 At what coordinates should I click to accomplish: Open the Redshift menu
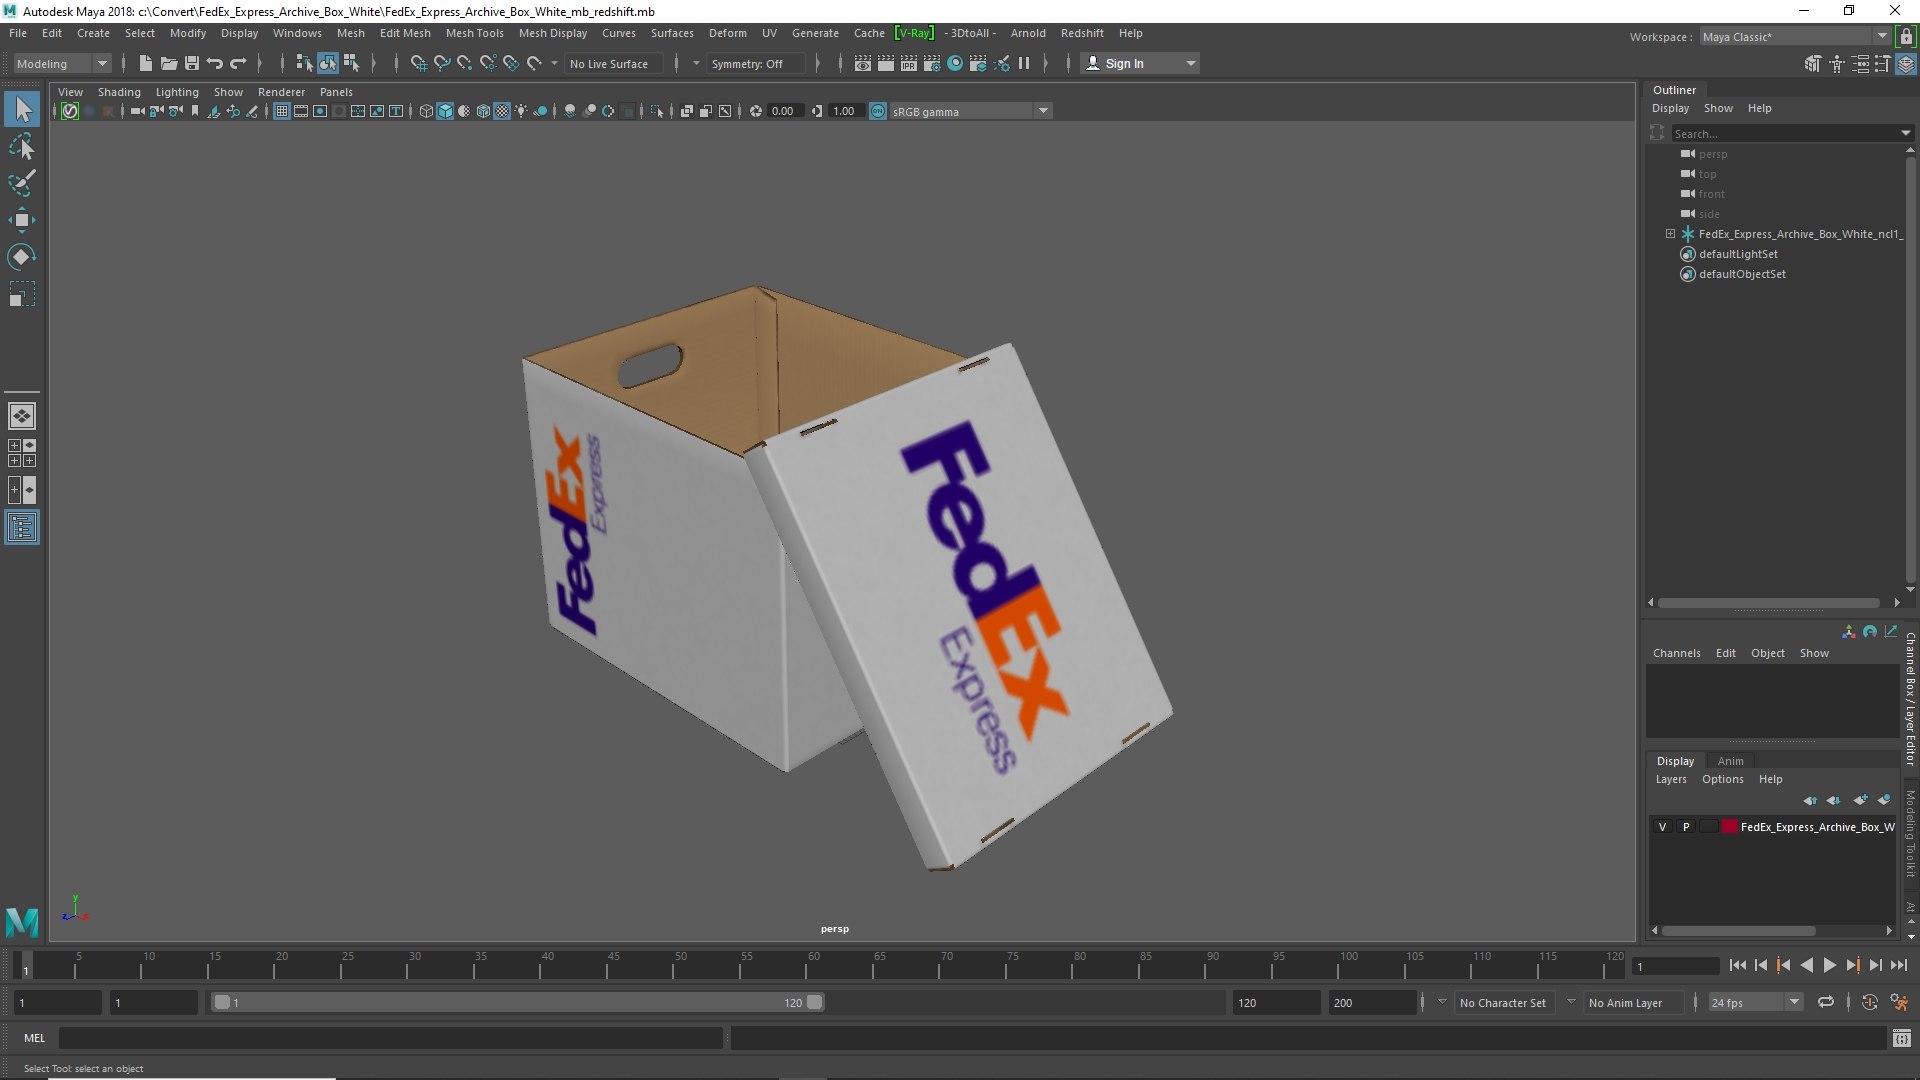(x=1082, y=33)
